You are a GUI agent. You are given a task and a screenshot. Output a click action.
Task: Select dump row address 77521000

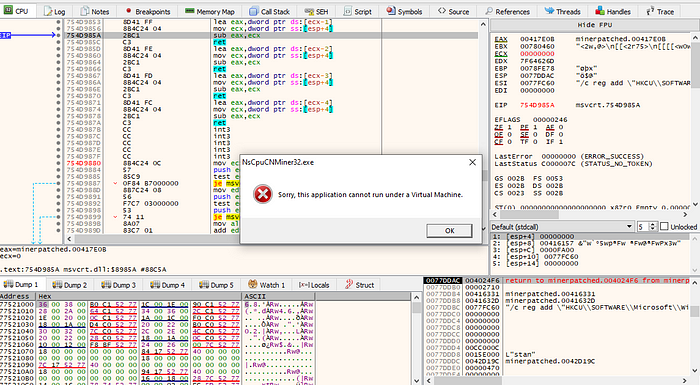point(17,304)
